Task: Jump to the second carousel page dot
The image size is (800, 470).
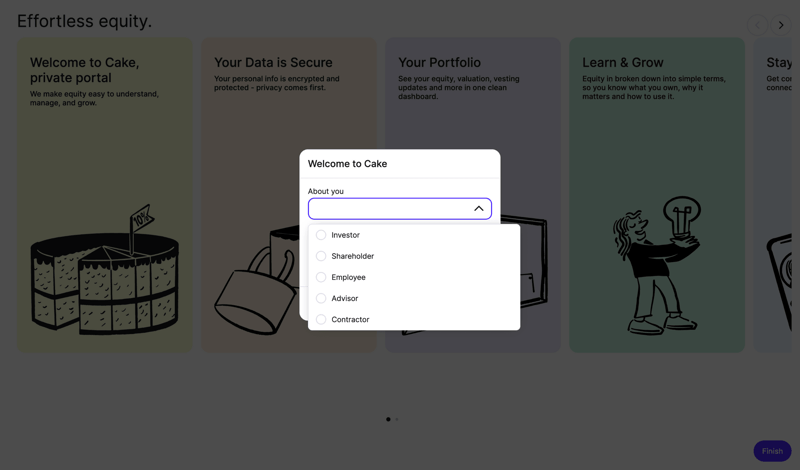Action: coord(397,419)
